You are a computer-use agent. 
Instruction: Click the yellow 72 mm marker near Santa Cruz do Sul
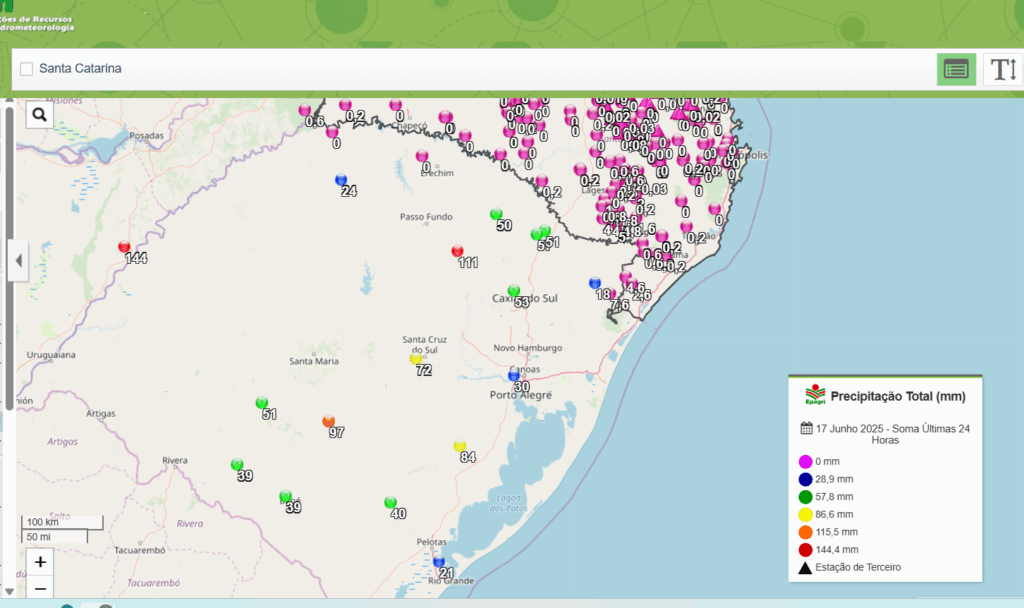point(416,359)
